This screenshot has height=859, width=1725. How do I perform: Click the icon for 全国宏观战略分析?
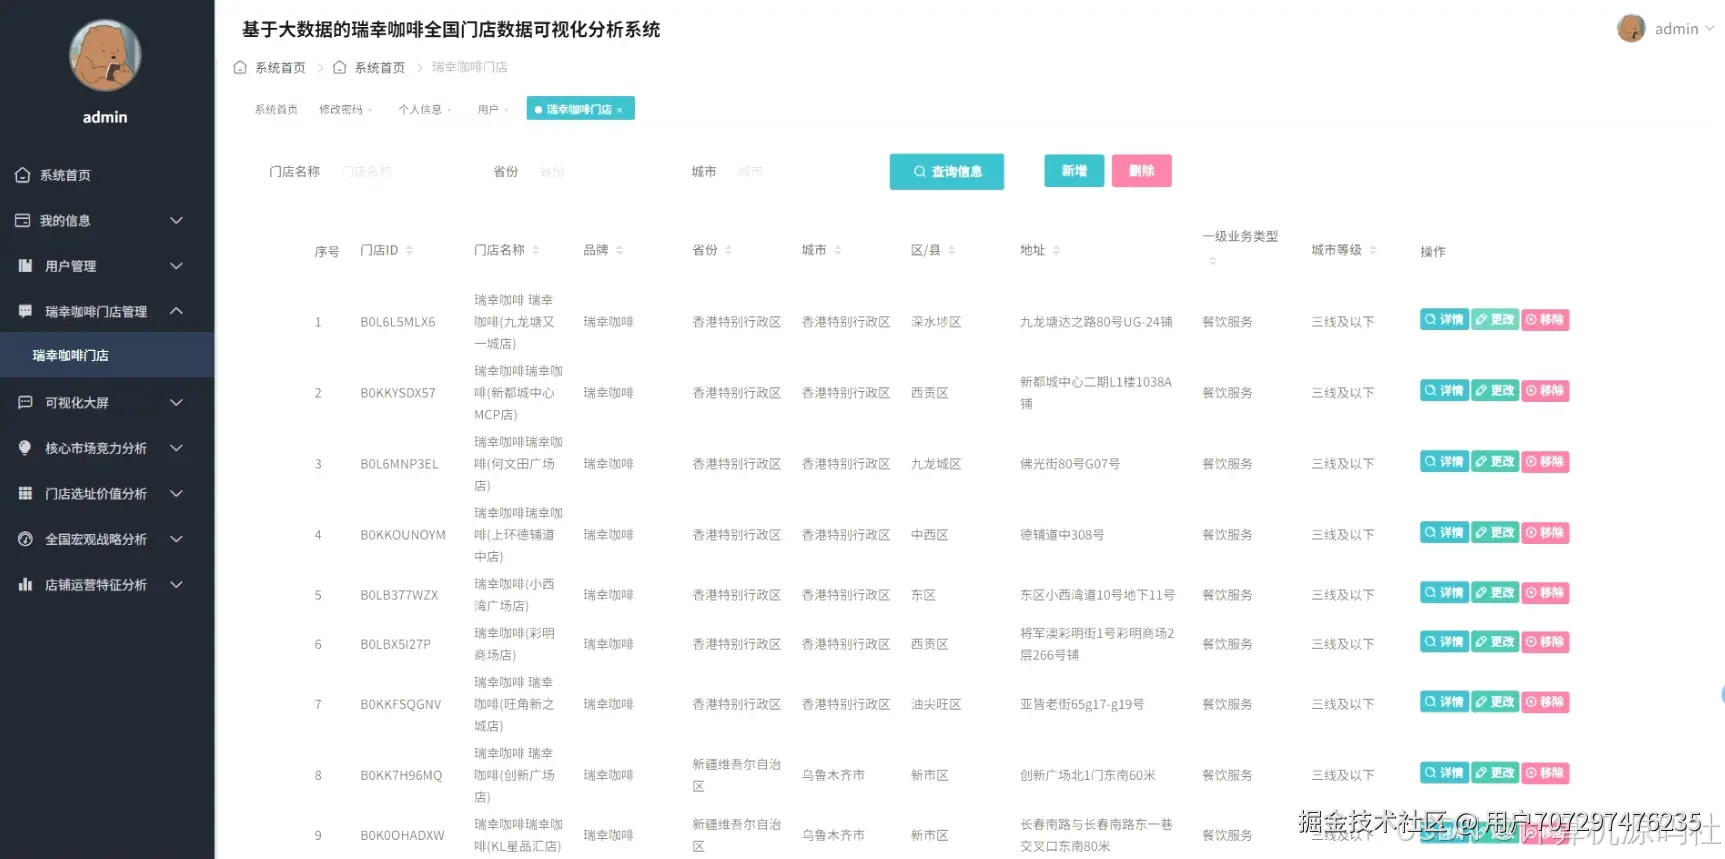[25, 539]
